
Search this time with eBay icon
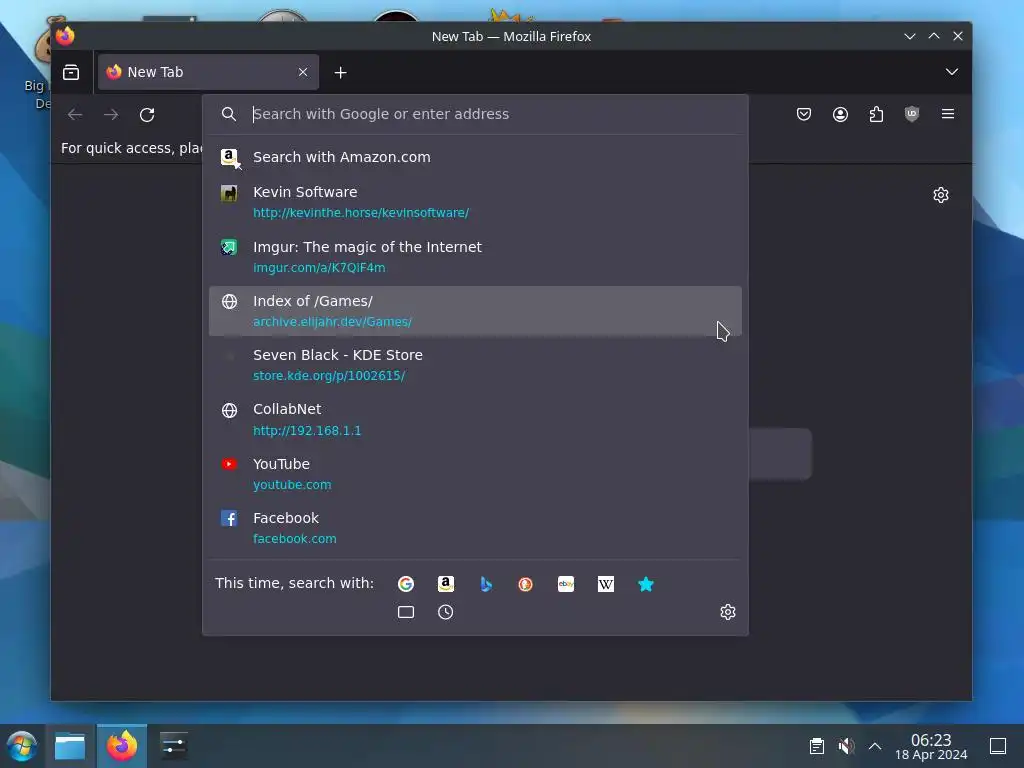(566, 584)
